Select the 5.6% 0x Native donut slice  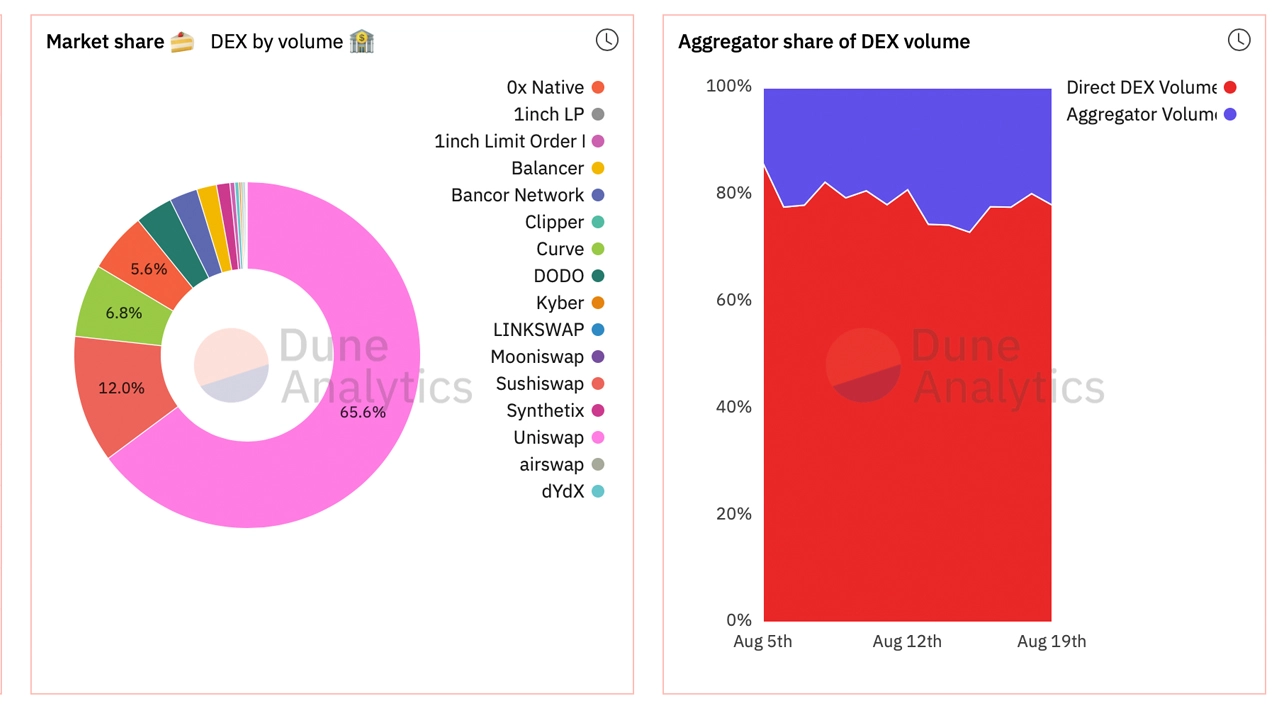[148, 268]
